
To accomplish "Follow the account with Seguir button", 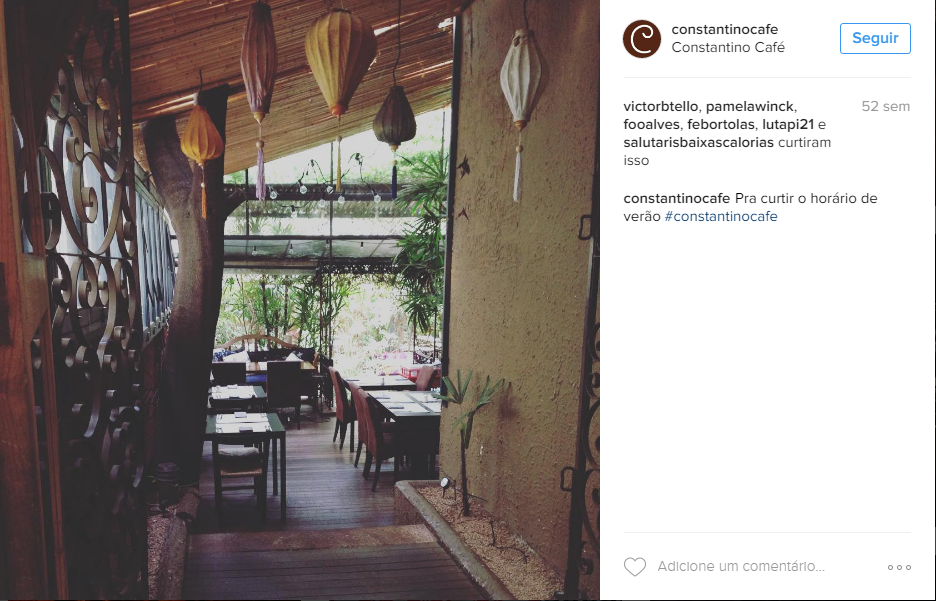I will [x=875, y=38].
